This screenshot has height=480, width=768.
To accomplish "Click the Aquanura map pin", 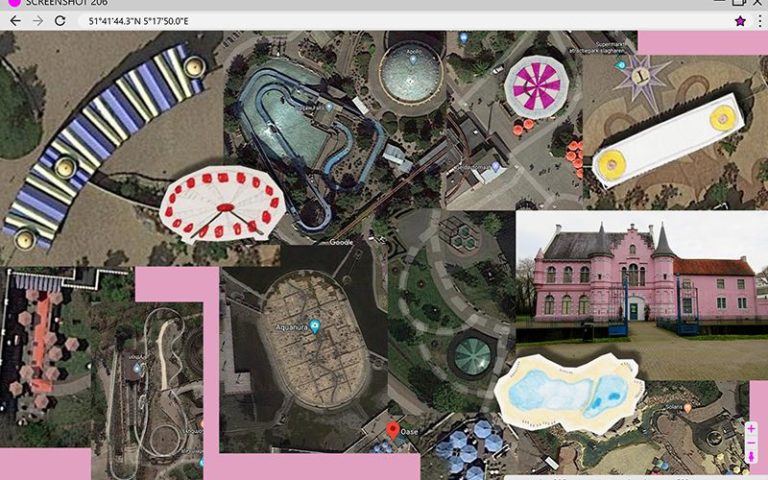I will pyautogui.click(x=315, y=327).
